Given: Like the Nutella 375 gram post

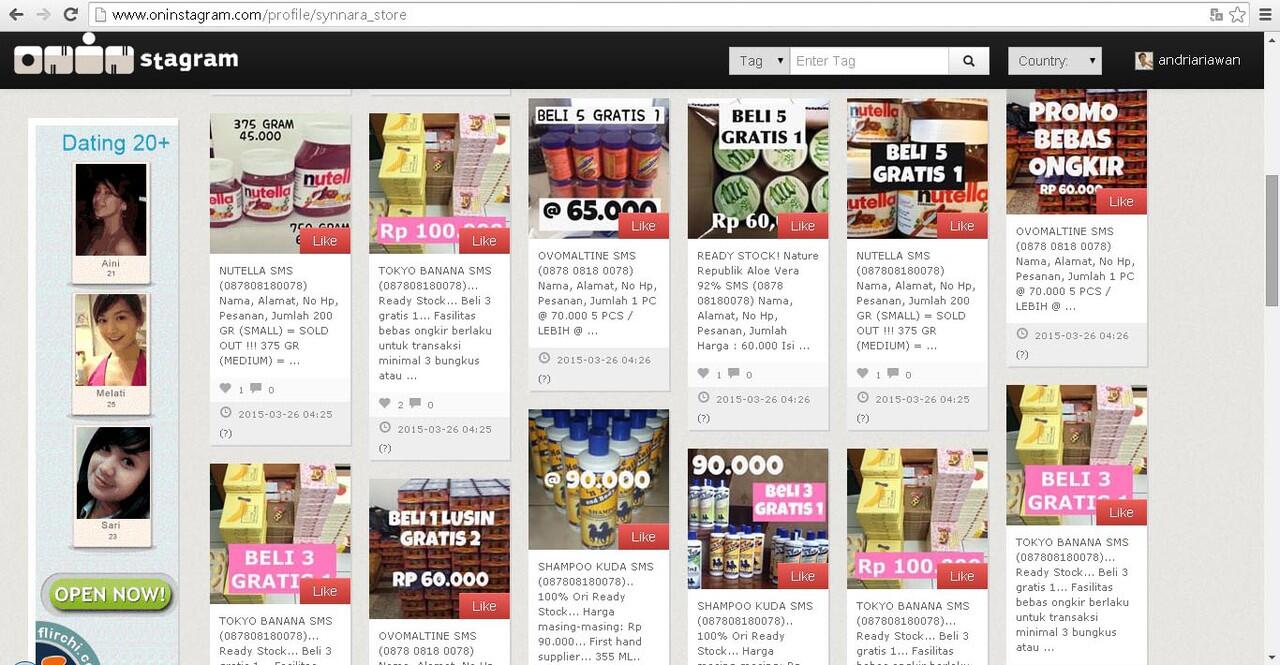Looking at the screenshot, I should [325, 241].
